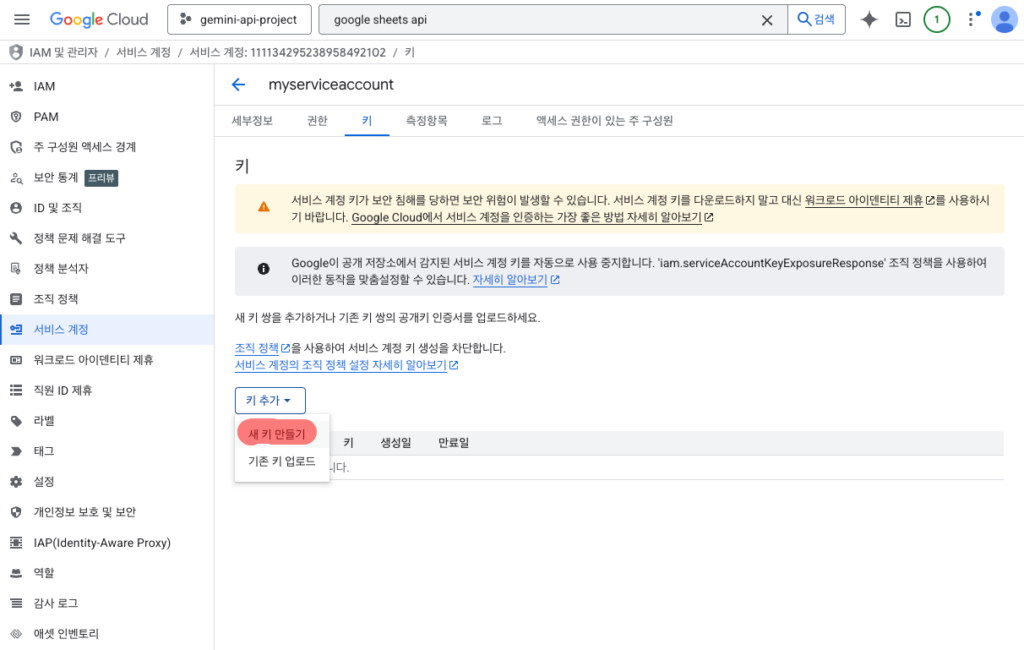Click the 워크로드 아이덴티티 제휴 warning link
The width and height of the screenshot is (1024, 650).
(863, 200)
